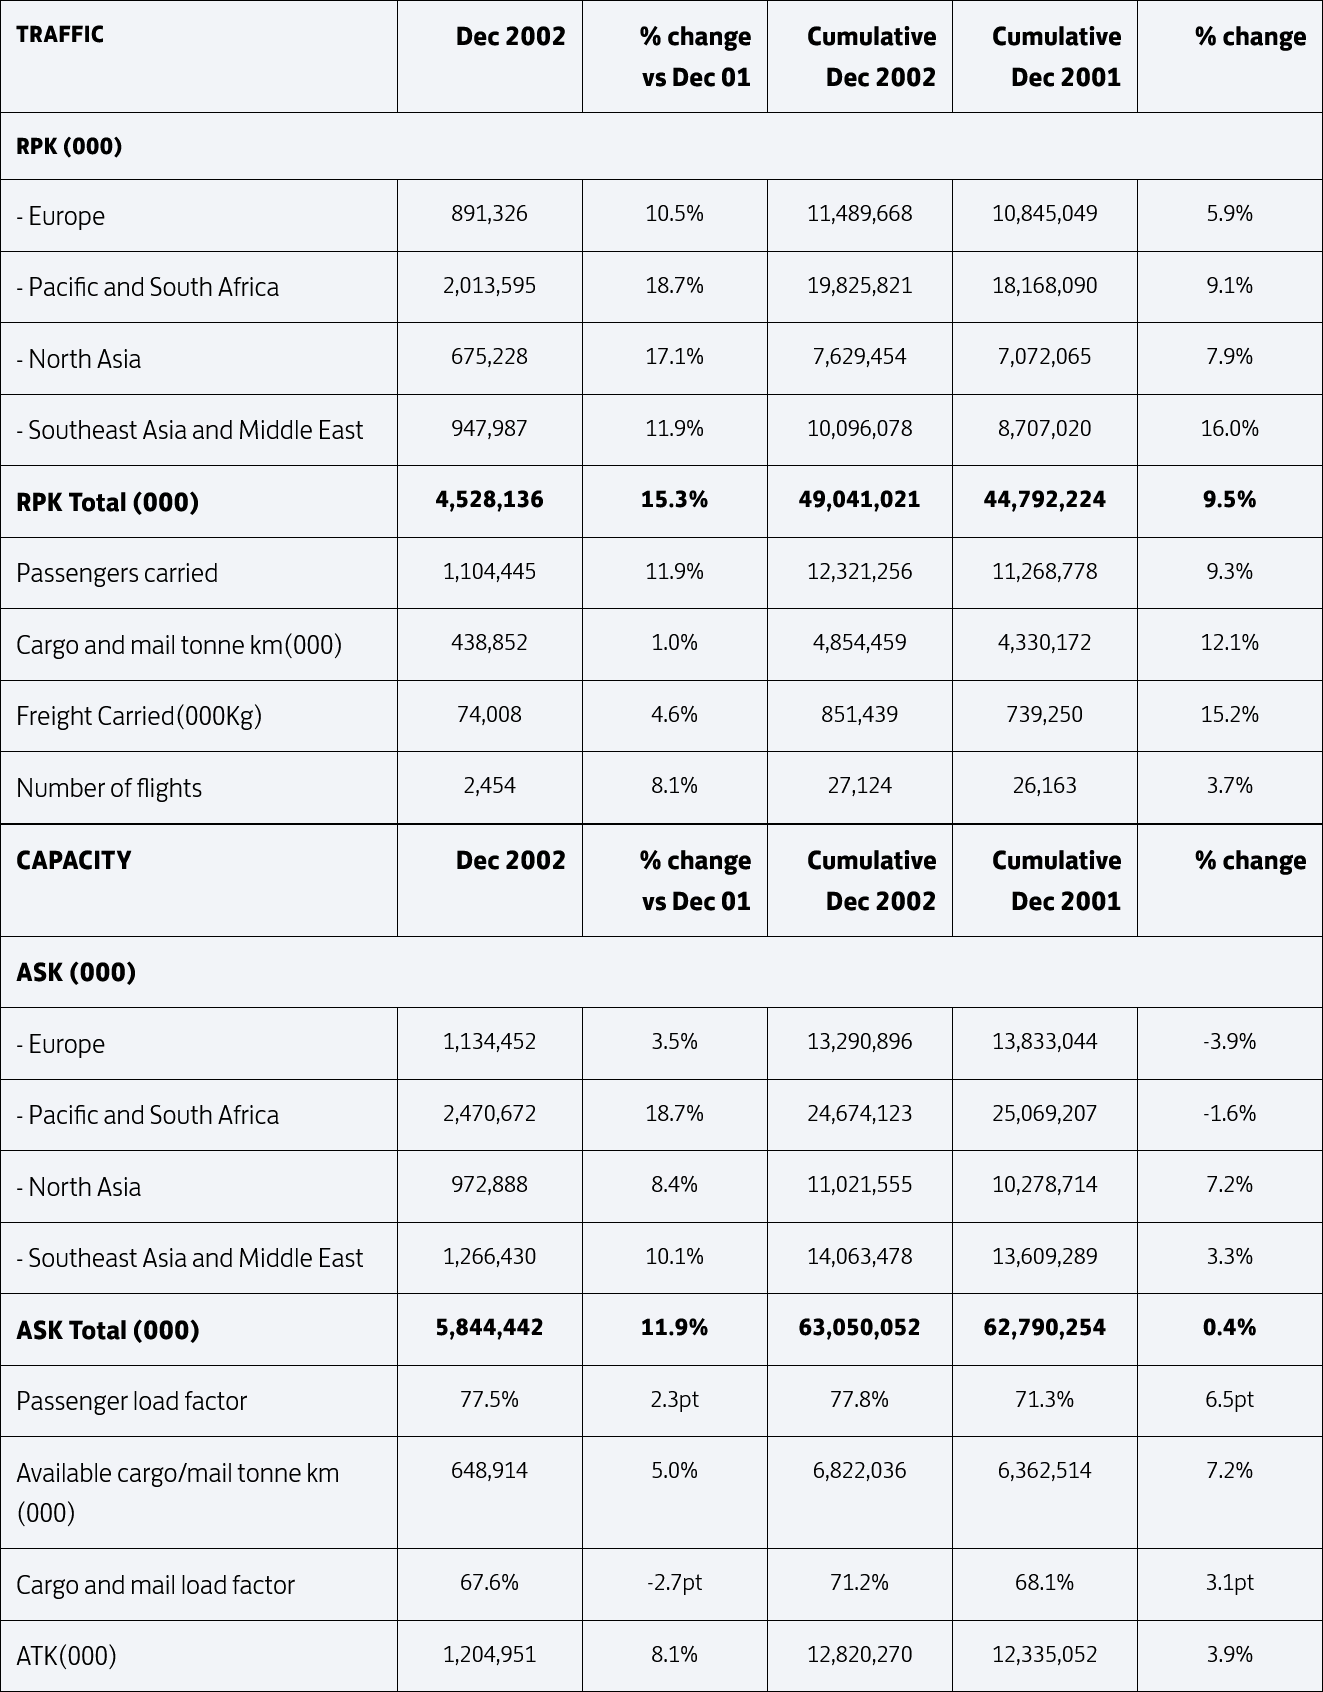Select Passengers carried value 1,104,445
The height and width of the screenshot is (1692, 1323).
tap(490, 572)
